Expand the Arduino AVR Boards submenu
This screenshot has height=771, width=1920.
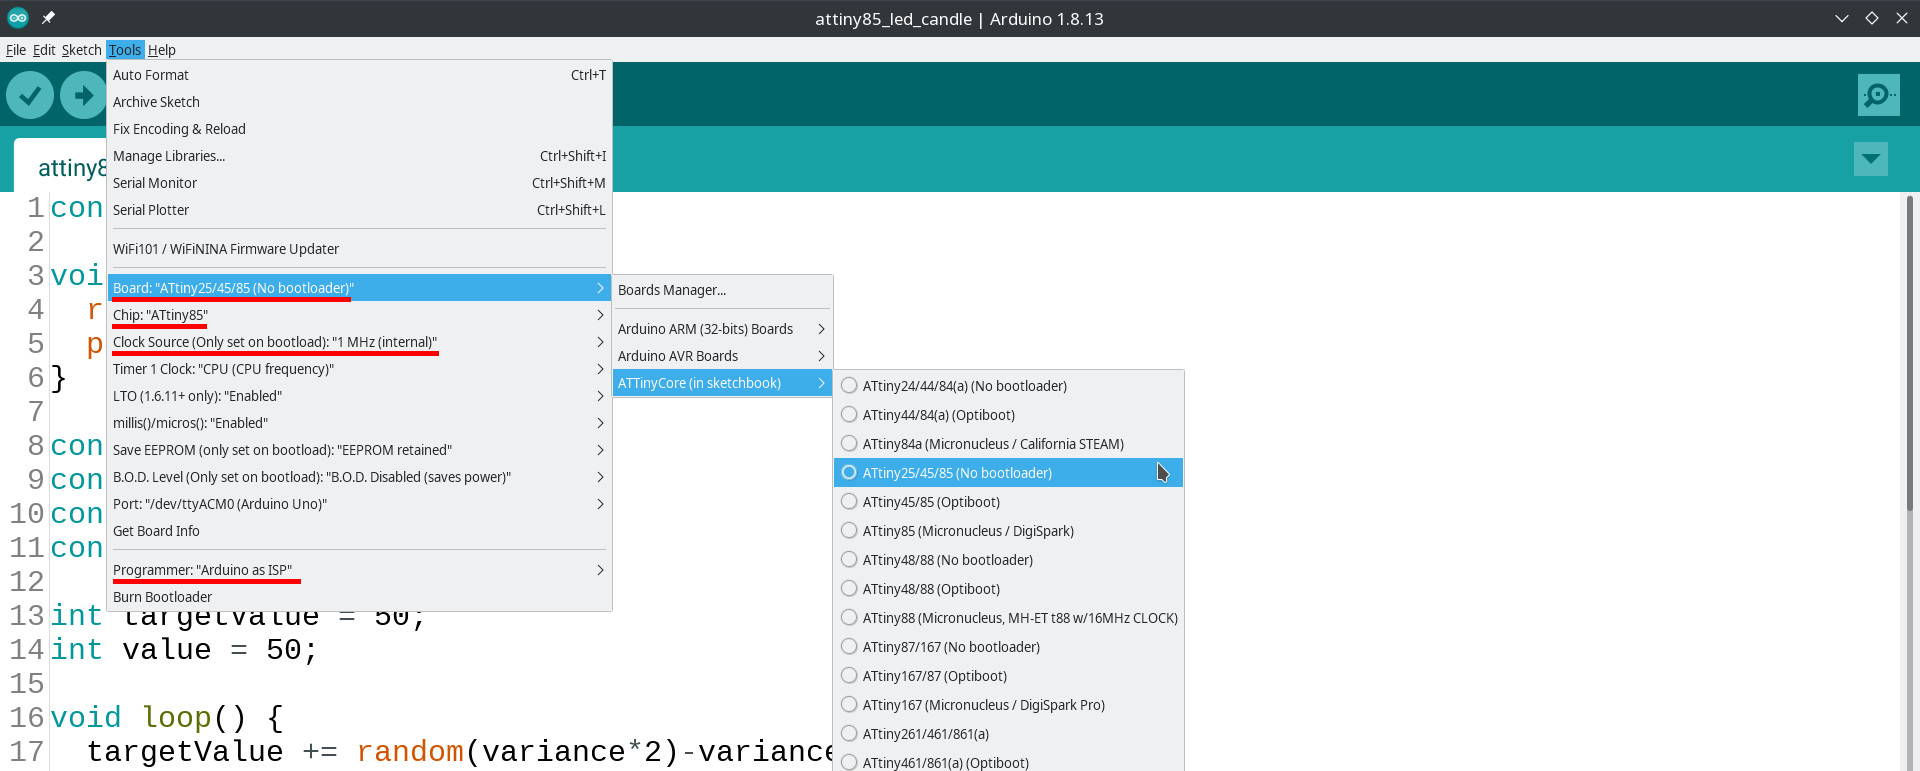(x=722, y=356)
